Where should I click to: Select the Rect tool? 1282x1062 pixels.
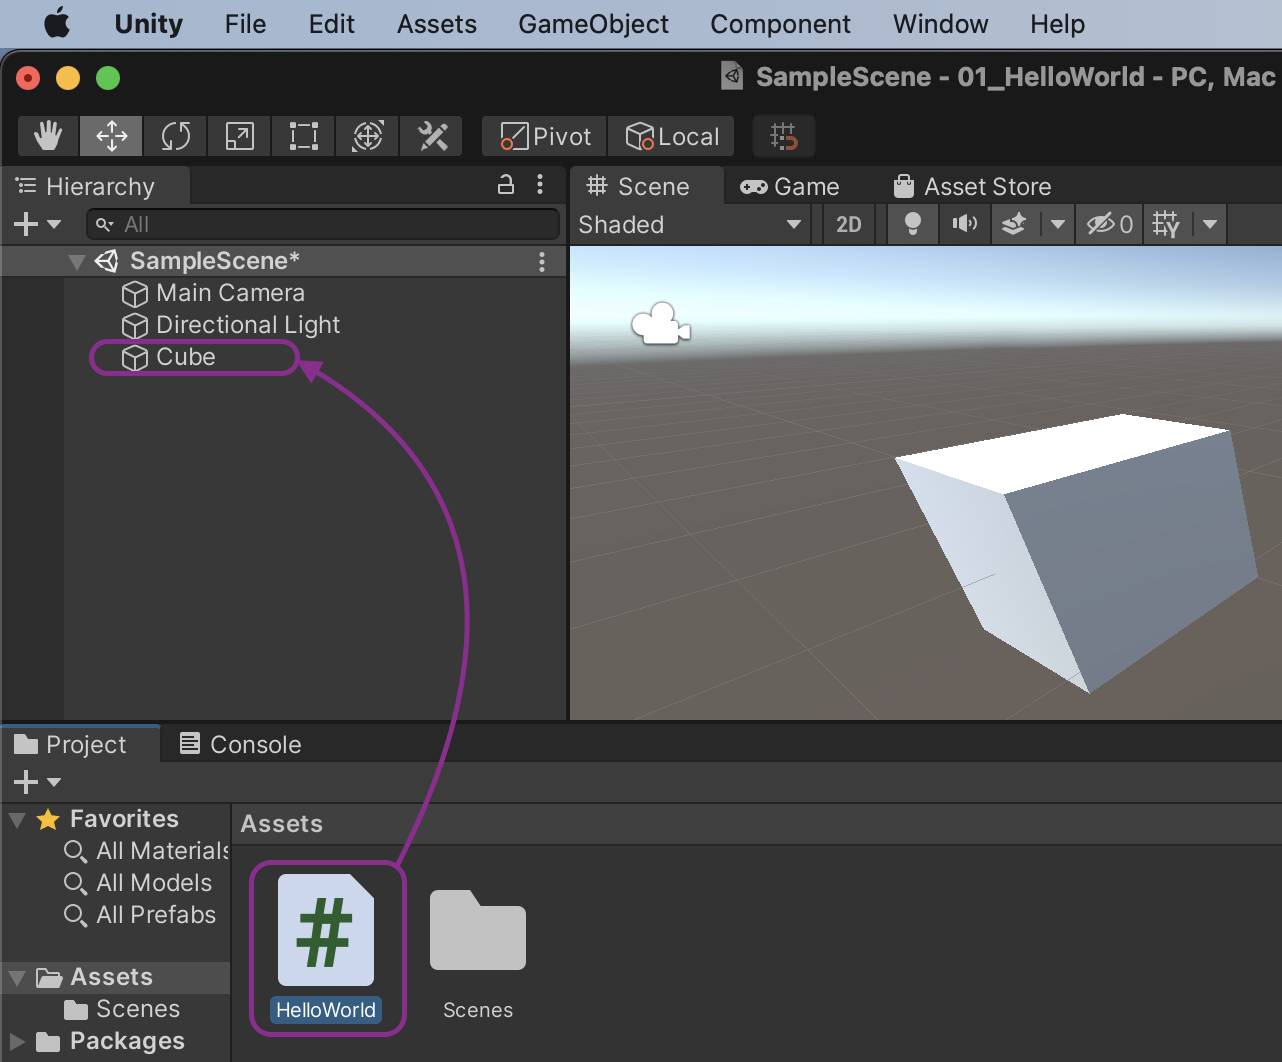click(x=303, y=136)
